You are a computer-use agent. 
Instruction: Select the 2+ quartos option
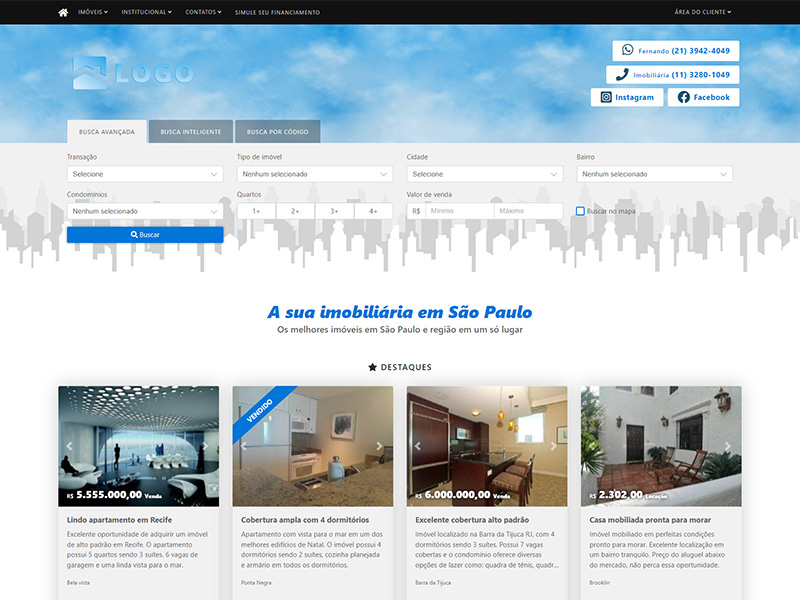coord(295,211)
